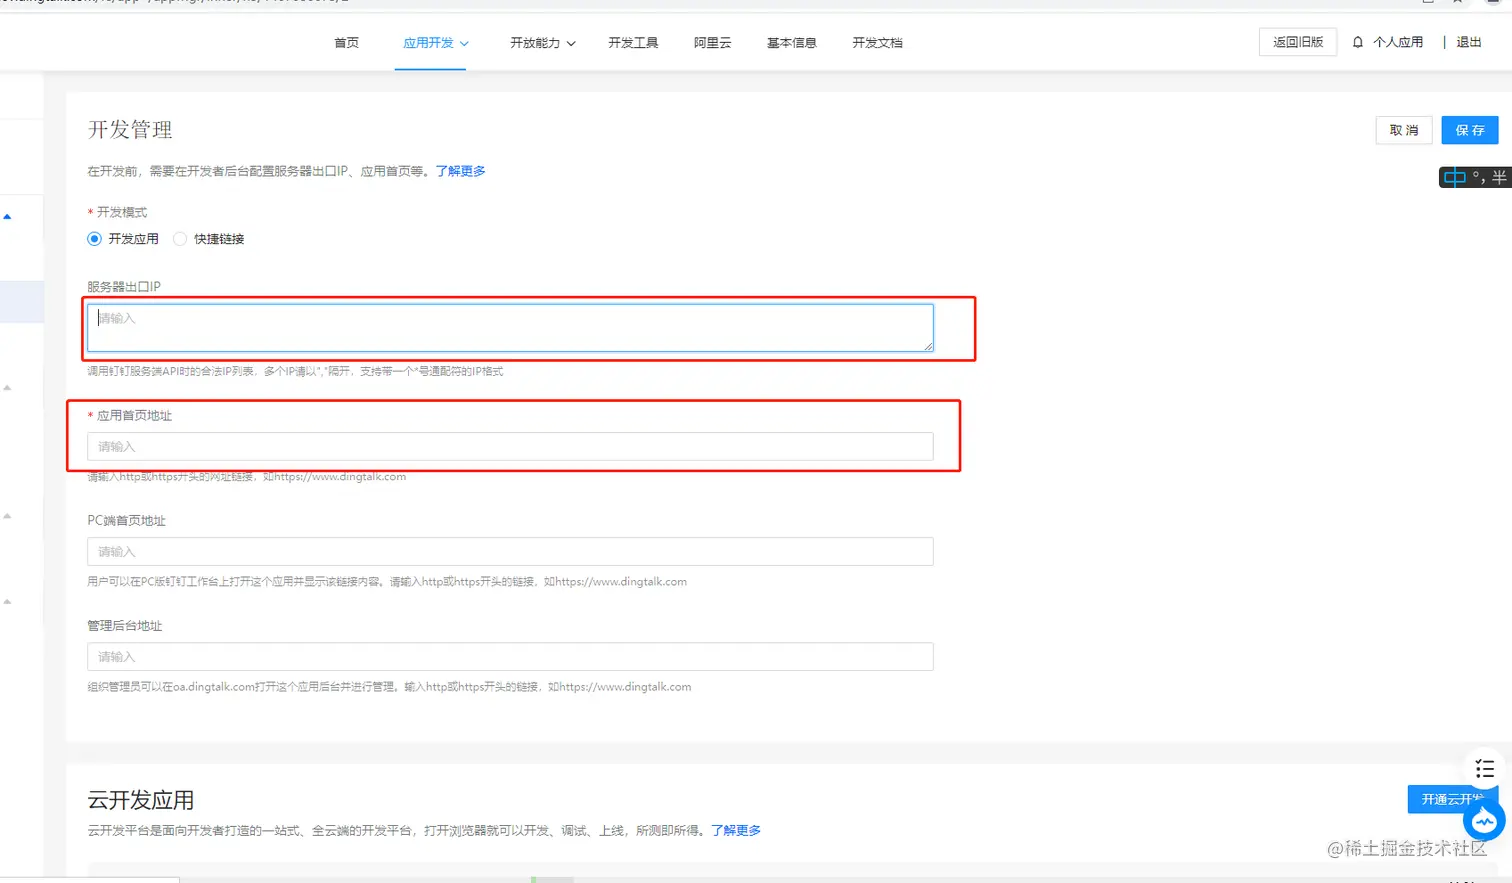Open the 开发文档 menu item
This screenshot has height=883, width=1512.
click(876, 42)
